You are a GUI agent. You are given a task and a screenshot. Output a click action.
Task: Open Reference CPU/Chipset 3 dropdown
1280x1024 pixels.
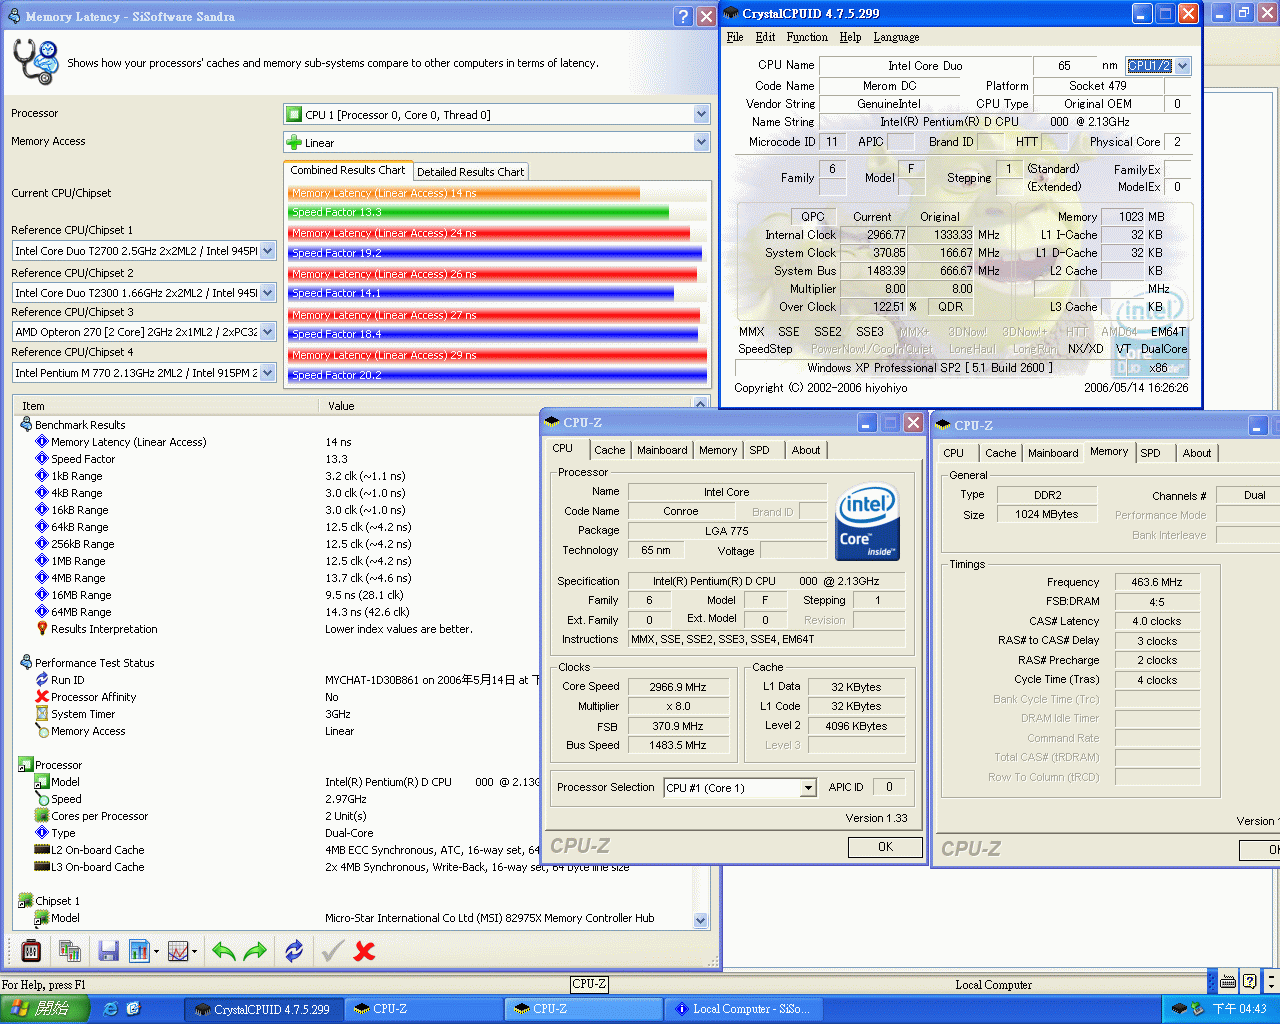[x=267, y=331]
